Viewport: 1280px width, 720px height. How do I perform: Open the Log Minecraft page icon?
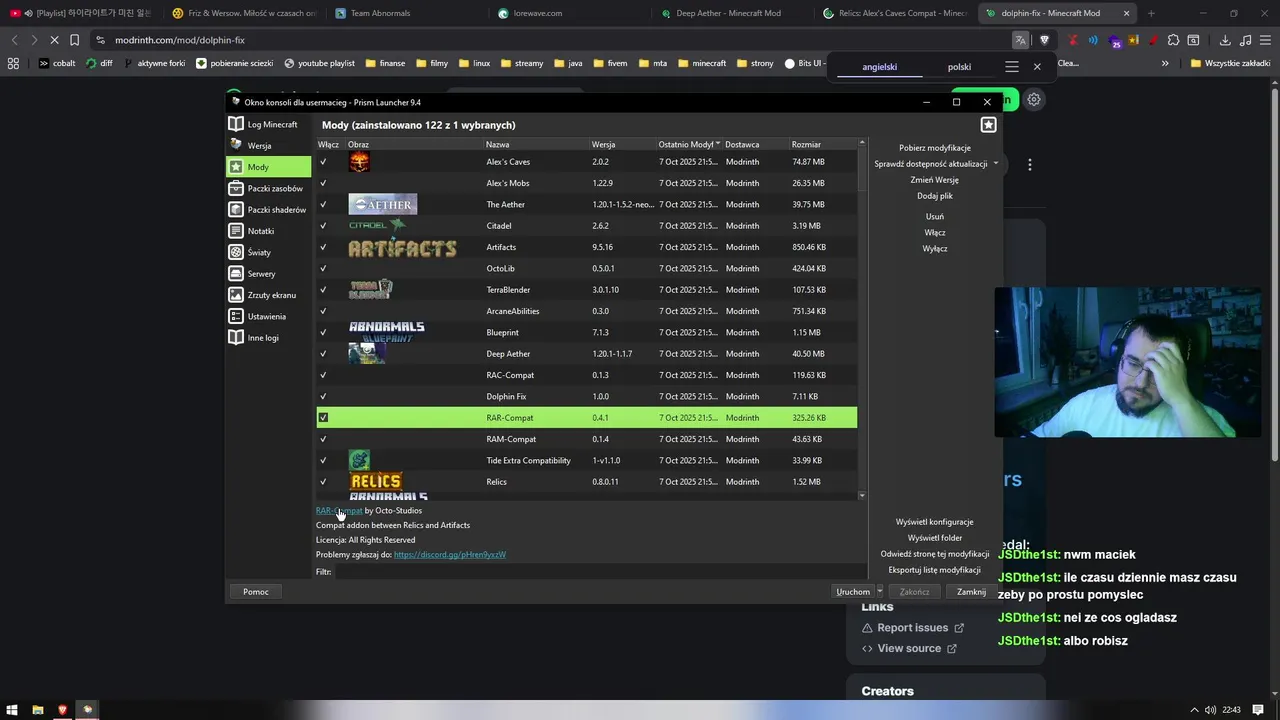pos(236,124)
